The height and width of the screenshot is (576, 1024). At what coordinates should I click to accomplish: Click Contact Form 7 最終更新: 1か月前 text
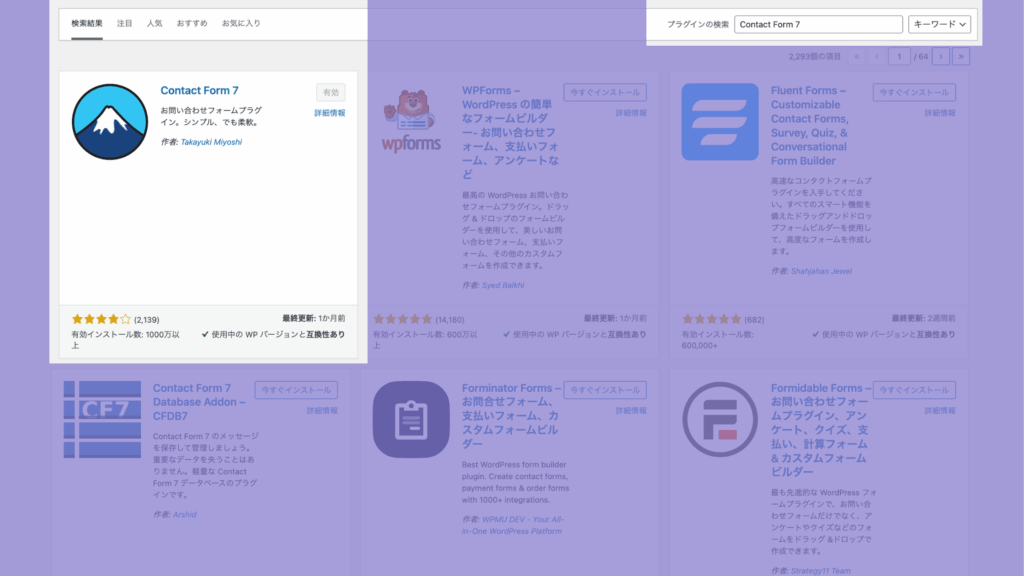point(313,319)
